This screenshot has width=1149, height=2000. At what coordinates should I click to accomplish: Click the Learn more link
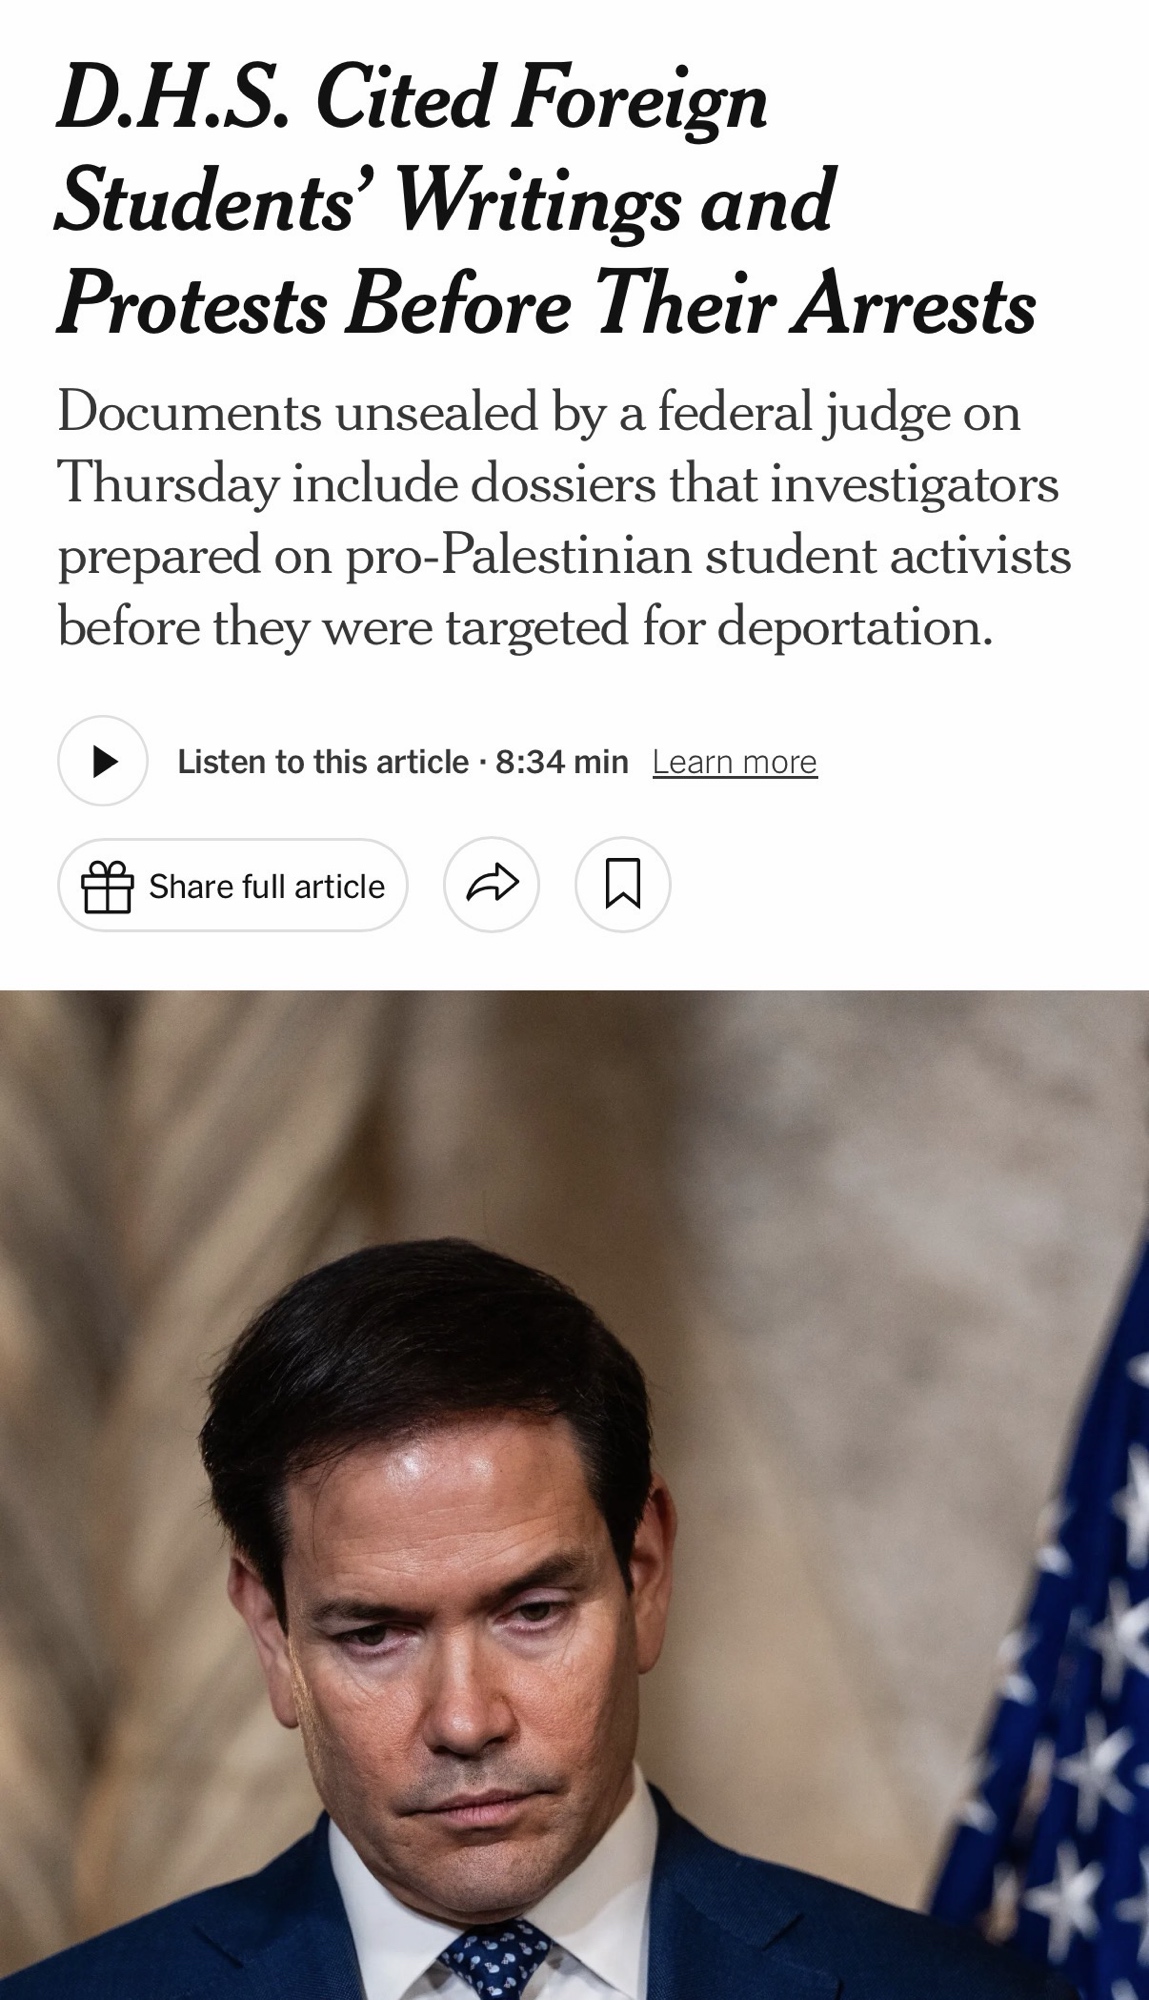735,762
